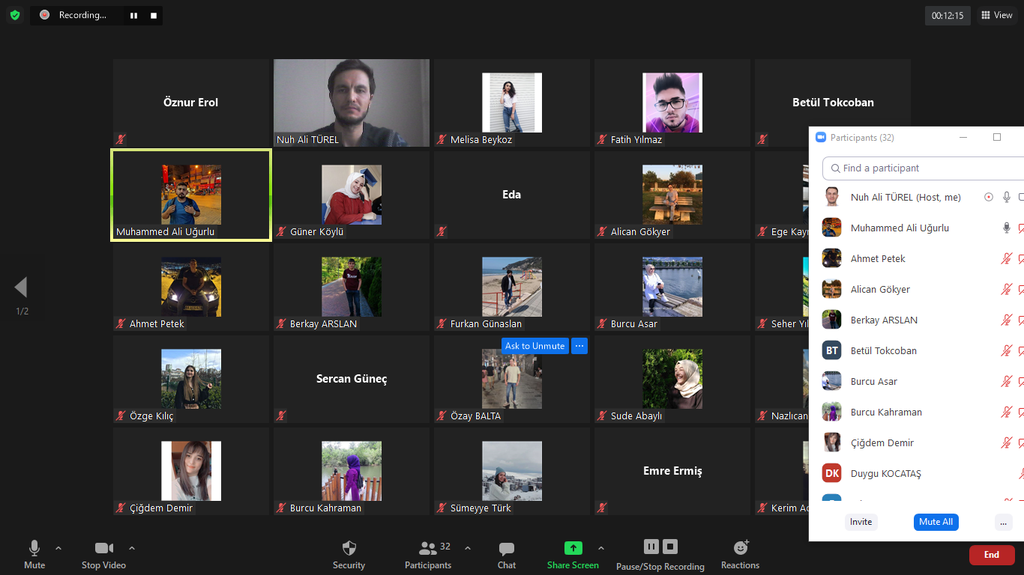1024x575 pixels.
Task: Click the DK avatar for Duygu KOCATAŞ
Action: click(x=831, y=473)
